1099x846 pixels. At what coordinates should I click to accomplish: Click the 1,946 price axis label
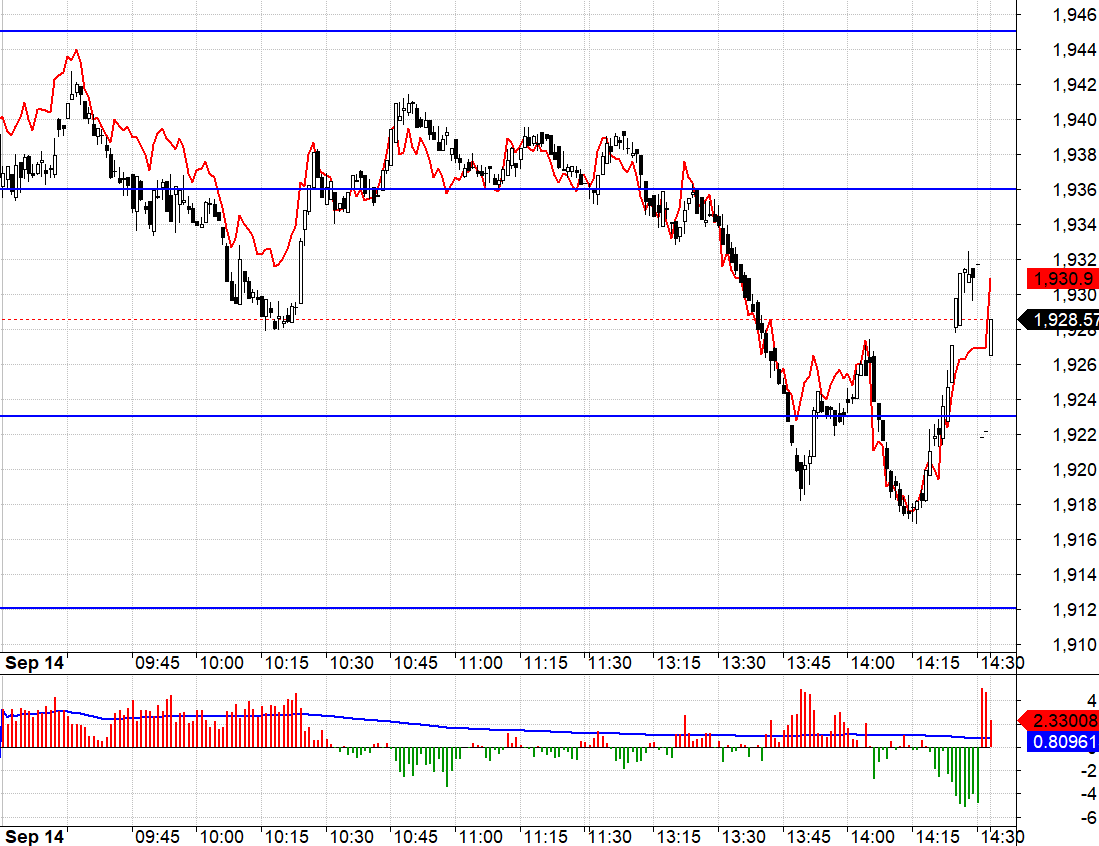point(1074,15)
